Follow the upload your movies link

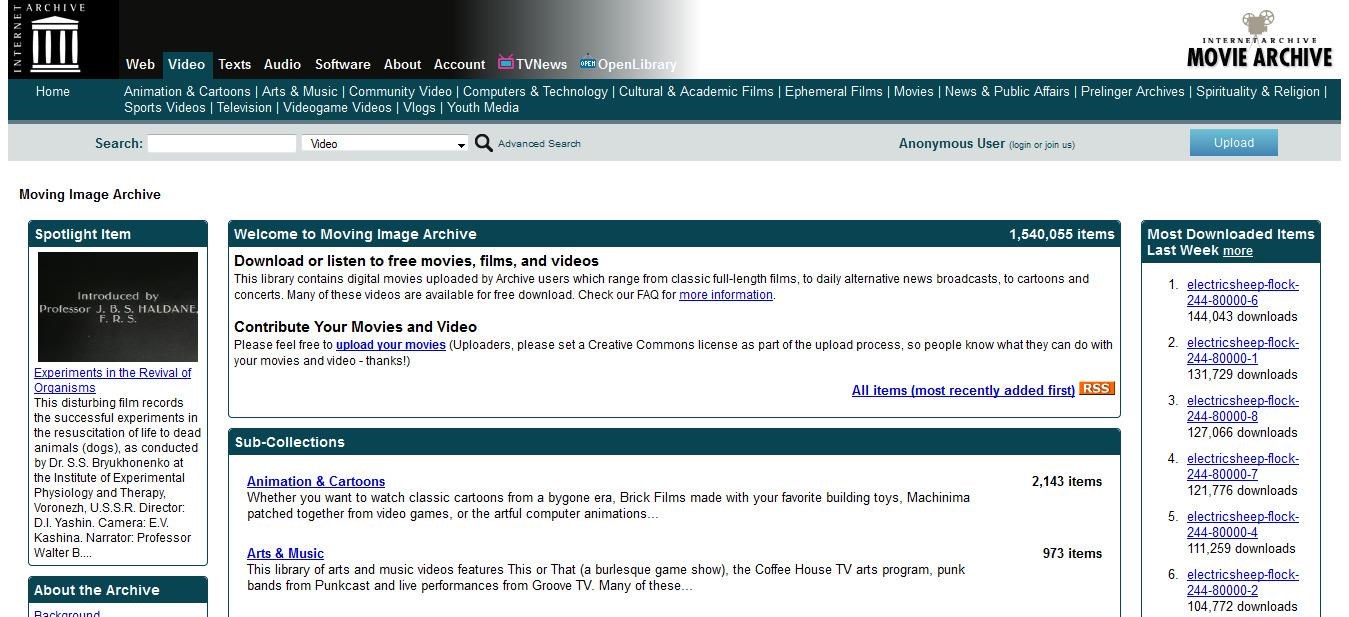coord(390,345)
